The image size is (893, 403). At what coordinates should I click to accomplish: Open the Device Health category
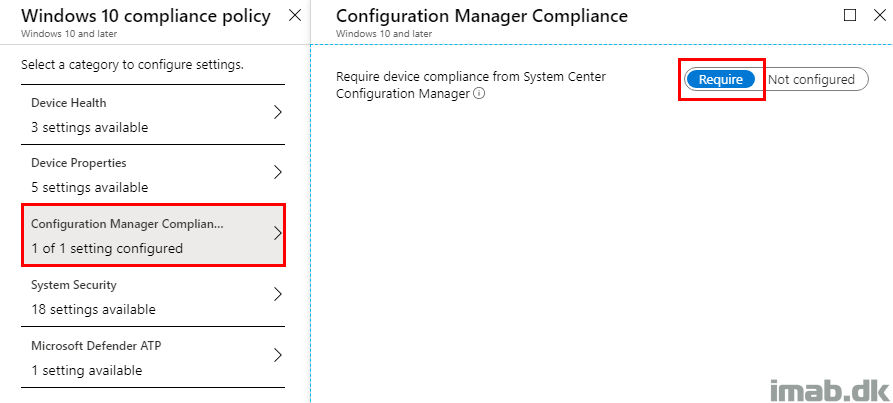point(153,115)
